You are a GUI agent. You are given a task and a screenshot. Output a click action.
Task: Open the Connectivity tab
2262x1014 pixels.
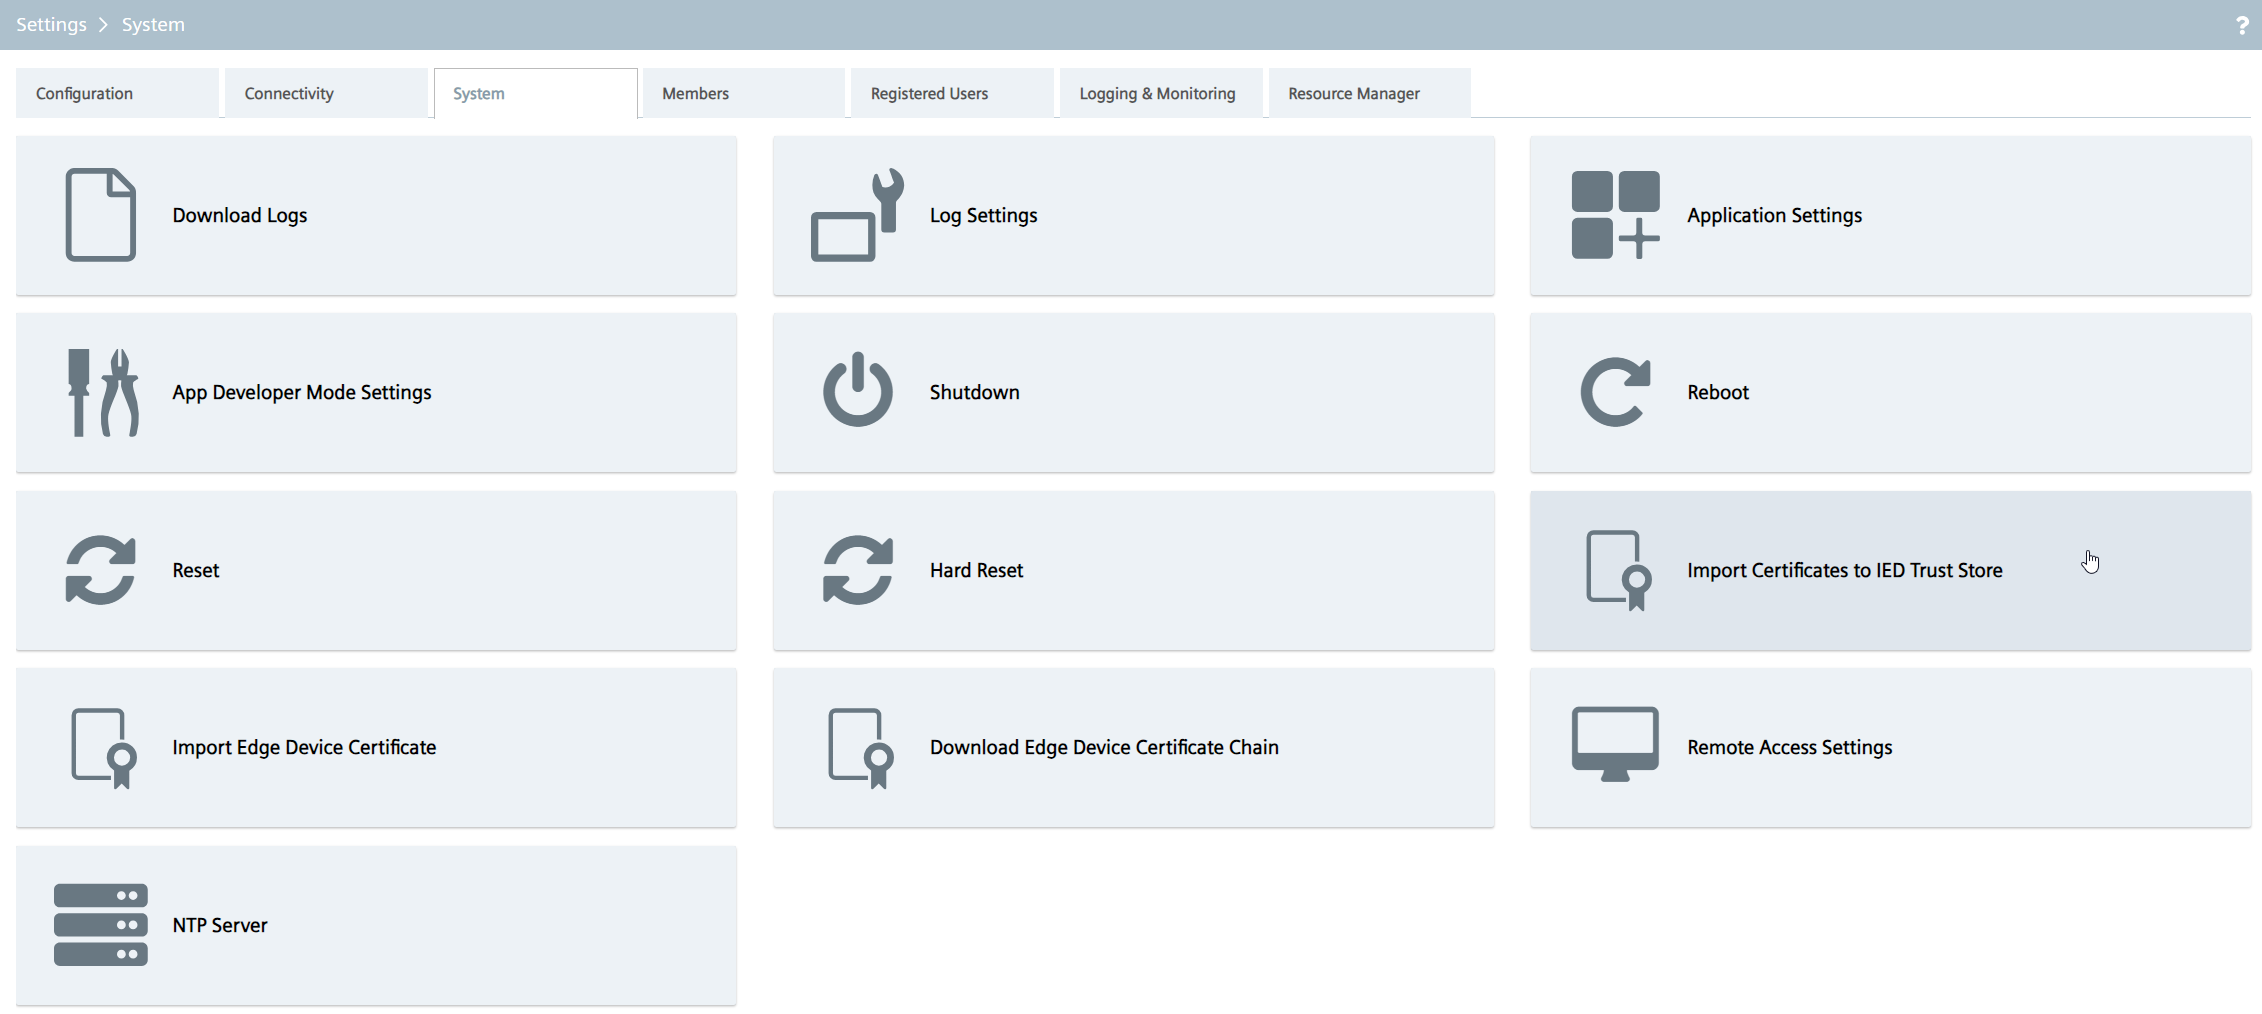pyautogui.click(x=289, y=93)
